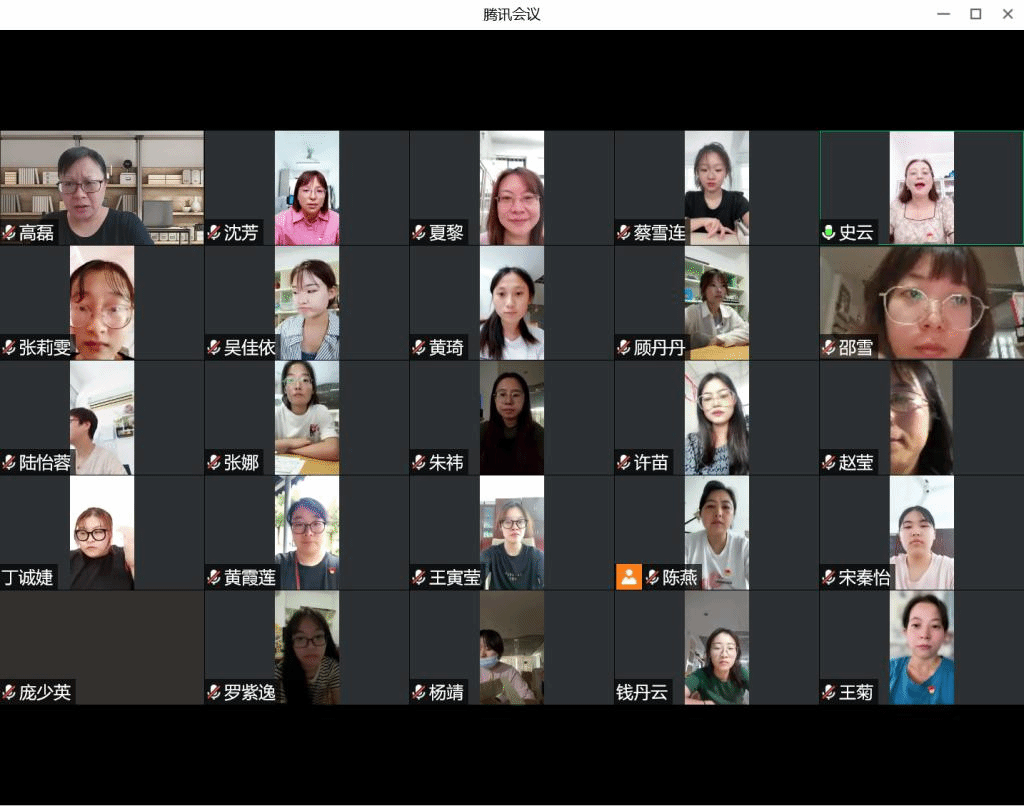Click the muted mic icon beside 朱祎
Image resolution: width=1024 pixels, height=806 pixels.
click(x=419, y=462)
